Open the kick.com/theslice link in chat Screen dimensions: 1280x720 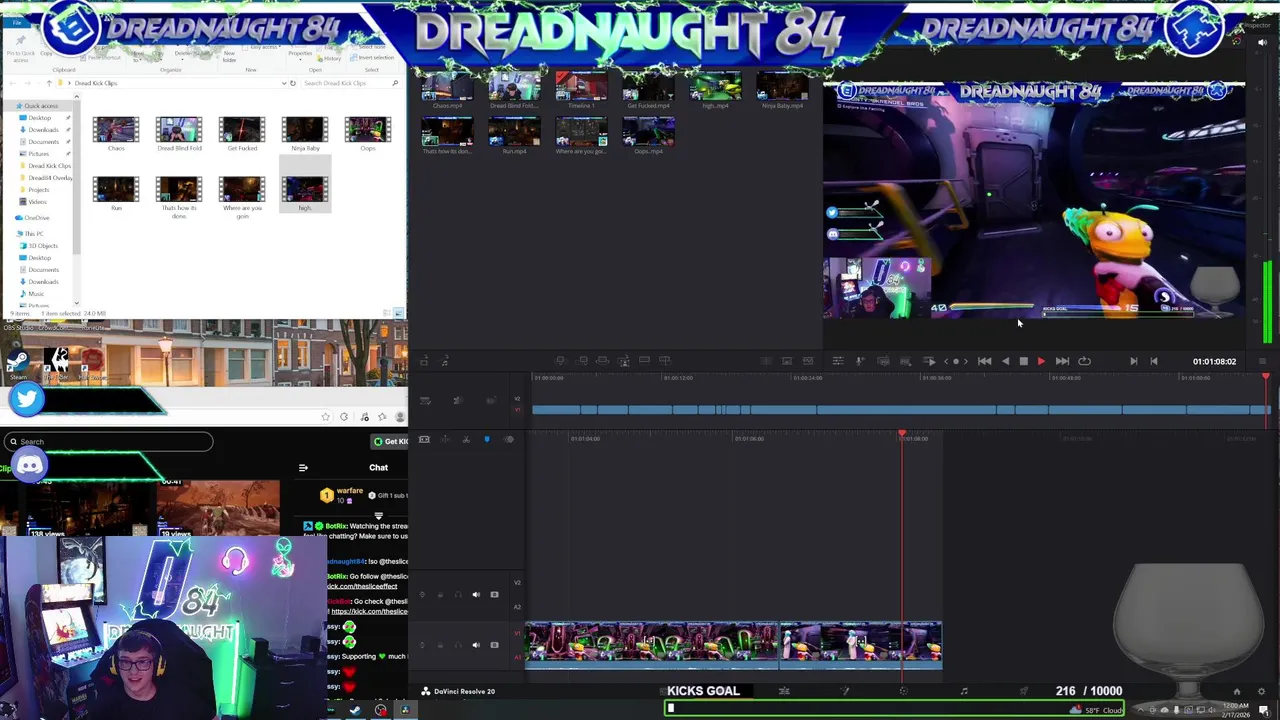(x=369, y=611)
